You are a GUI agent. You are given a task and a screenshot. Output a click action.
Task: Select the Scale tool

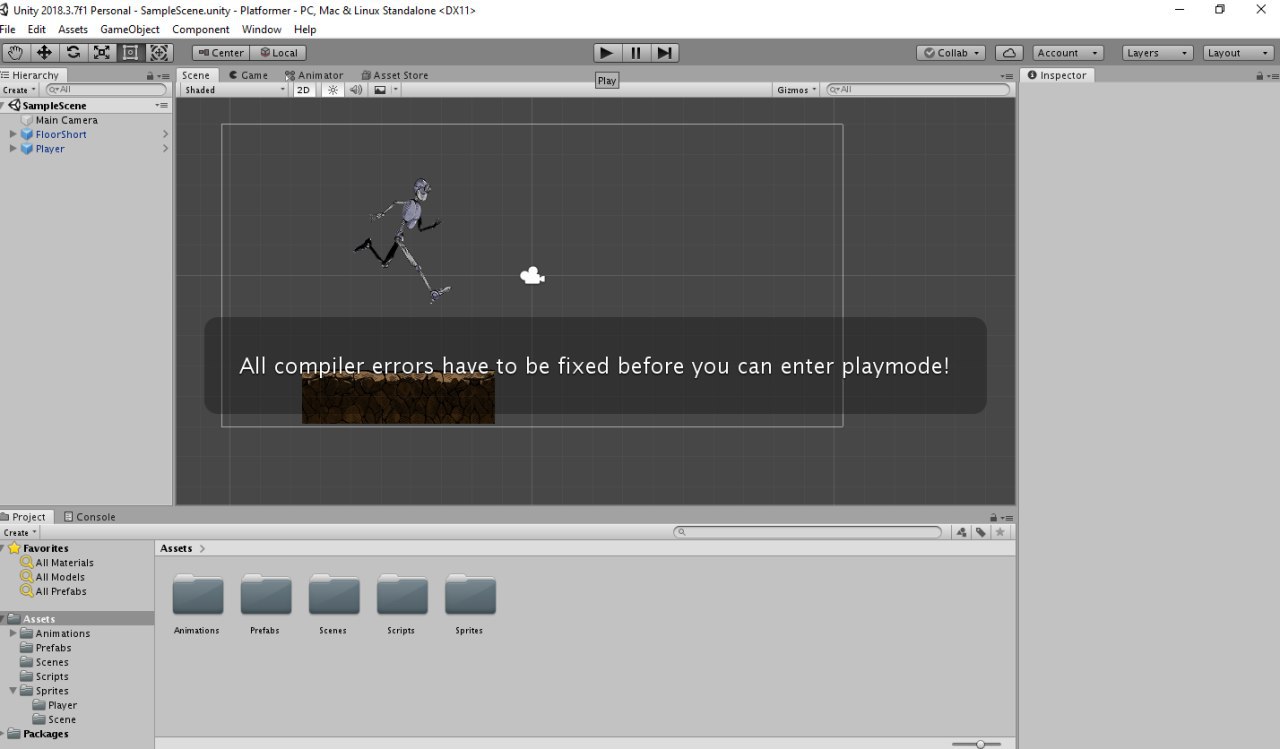click(102, 53)
